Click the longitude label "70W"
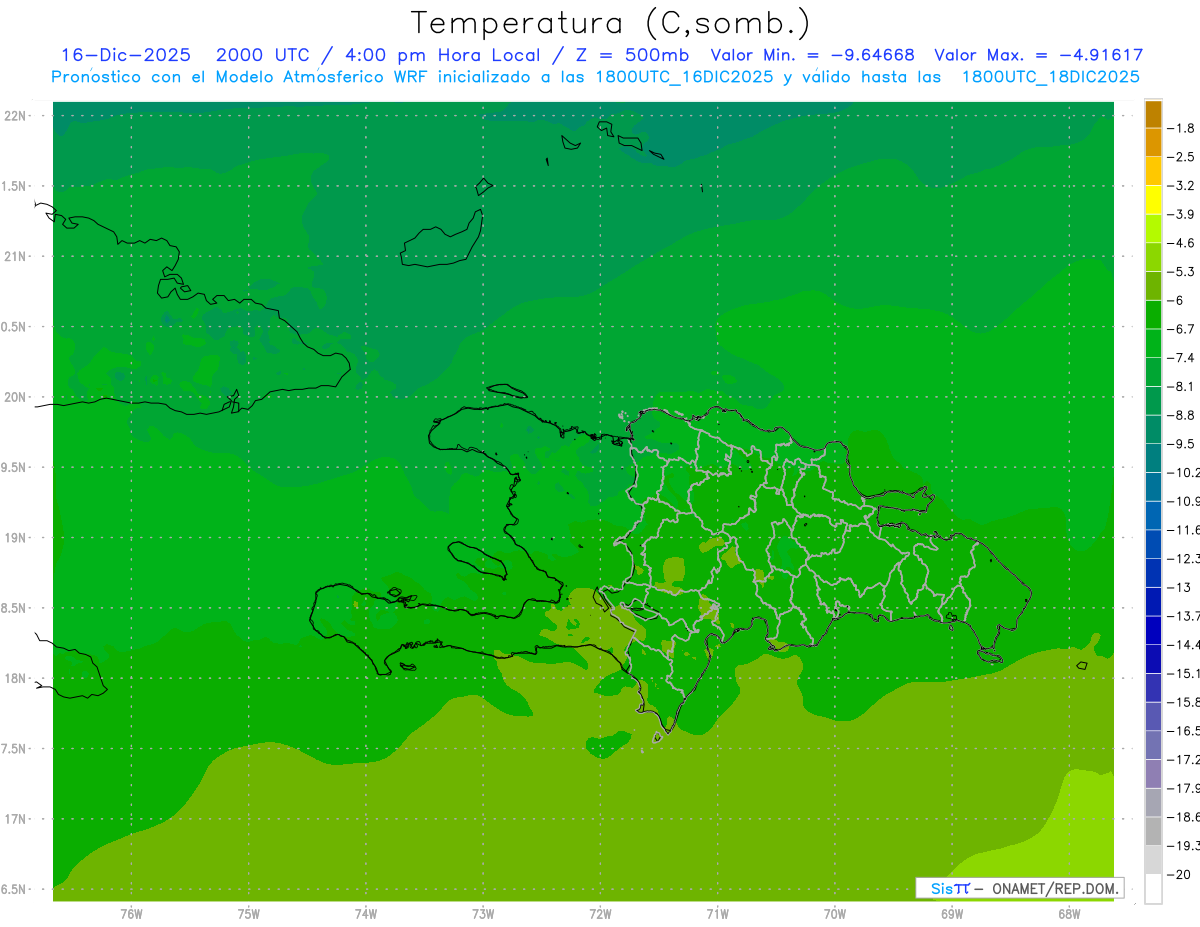 (x=835, y=914)
